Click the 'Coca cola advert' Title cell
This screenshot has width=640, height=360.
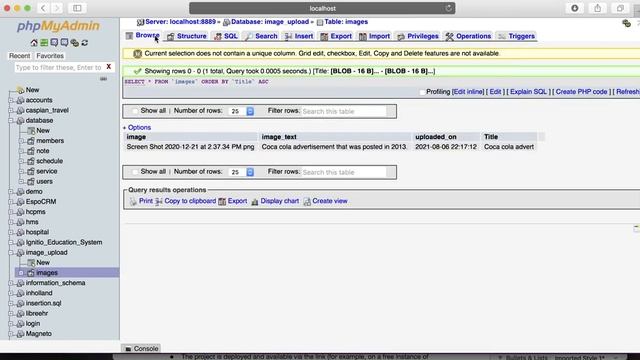(x=509, y=147)
